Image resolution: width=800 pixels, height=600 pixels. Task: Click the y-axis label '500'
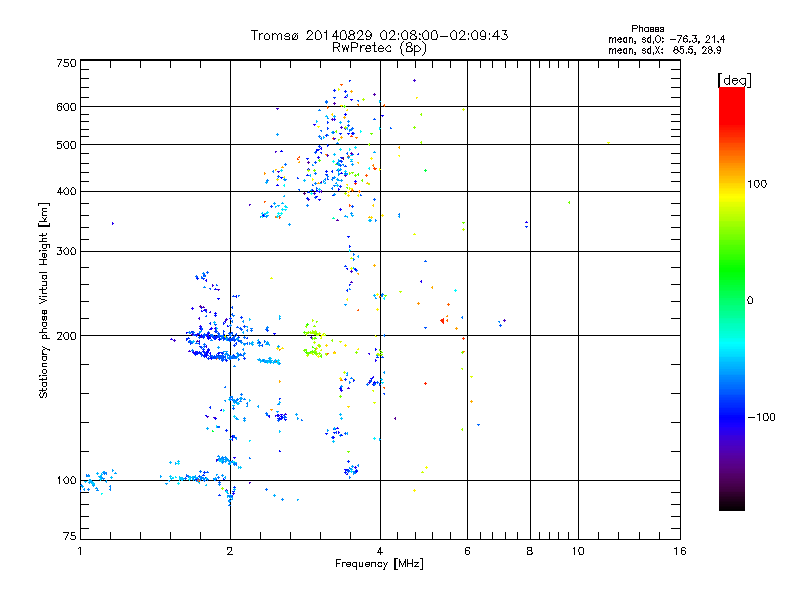66,145
